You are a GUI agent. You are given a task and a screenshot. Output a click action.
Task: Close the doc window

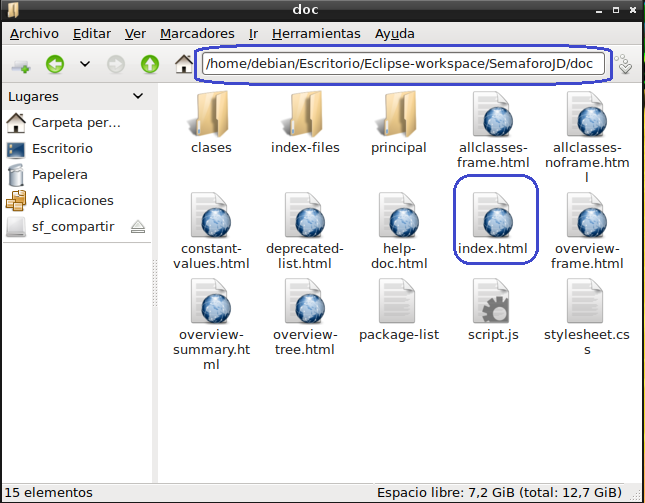633,10
